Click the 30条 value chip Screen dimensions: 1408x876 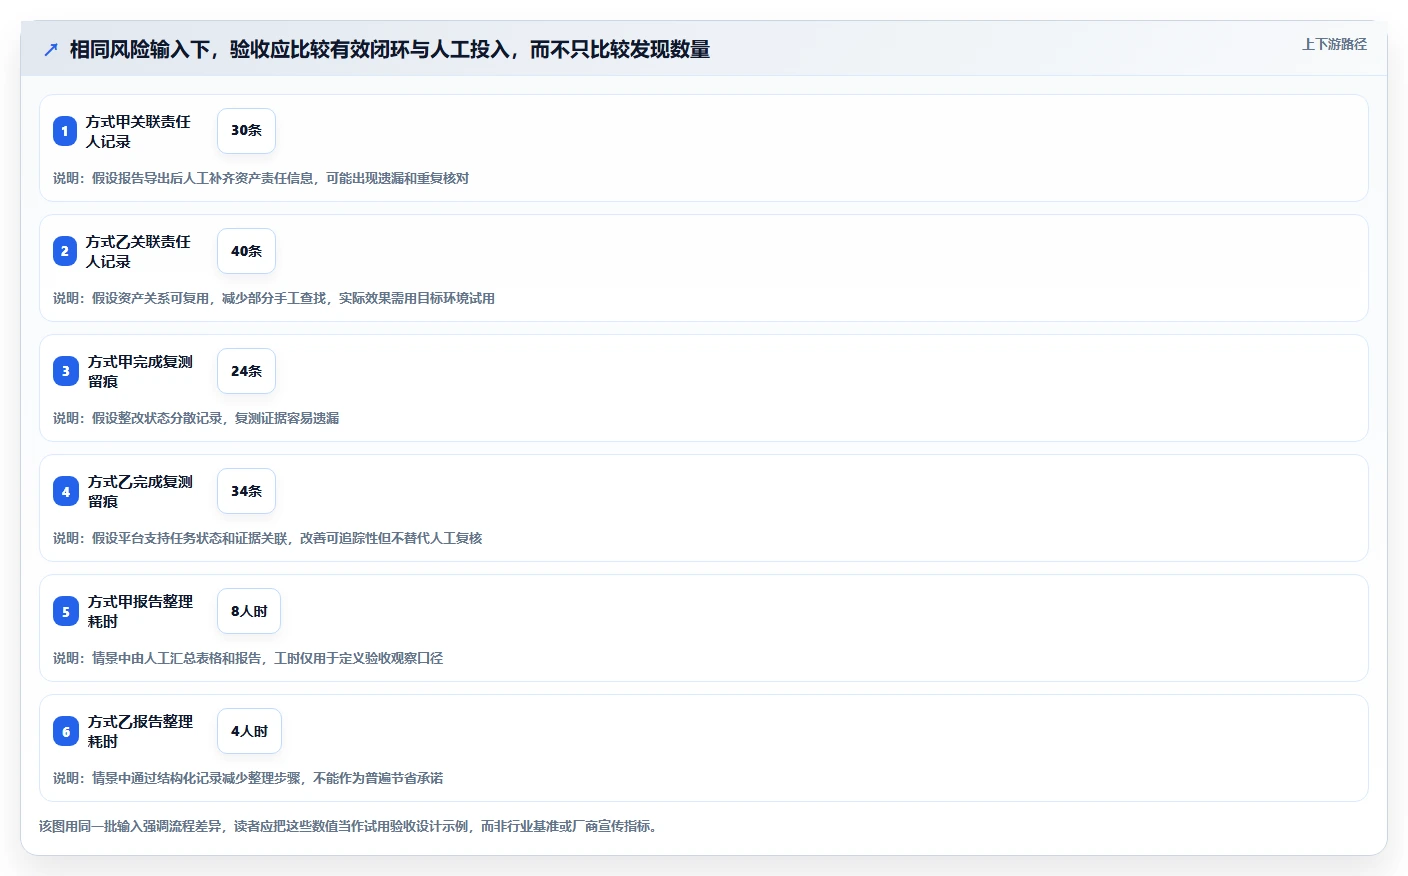(246, 131)
